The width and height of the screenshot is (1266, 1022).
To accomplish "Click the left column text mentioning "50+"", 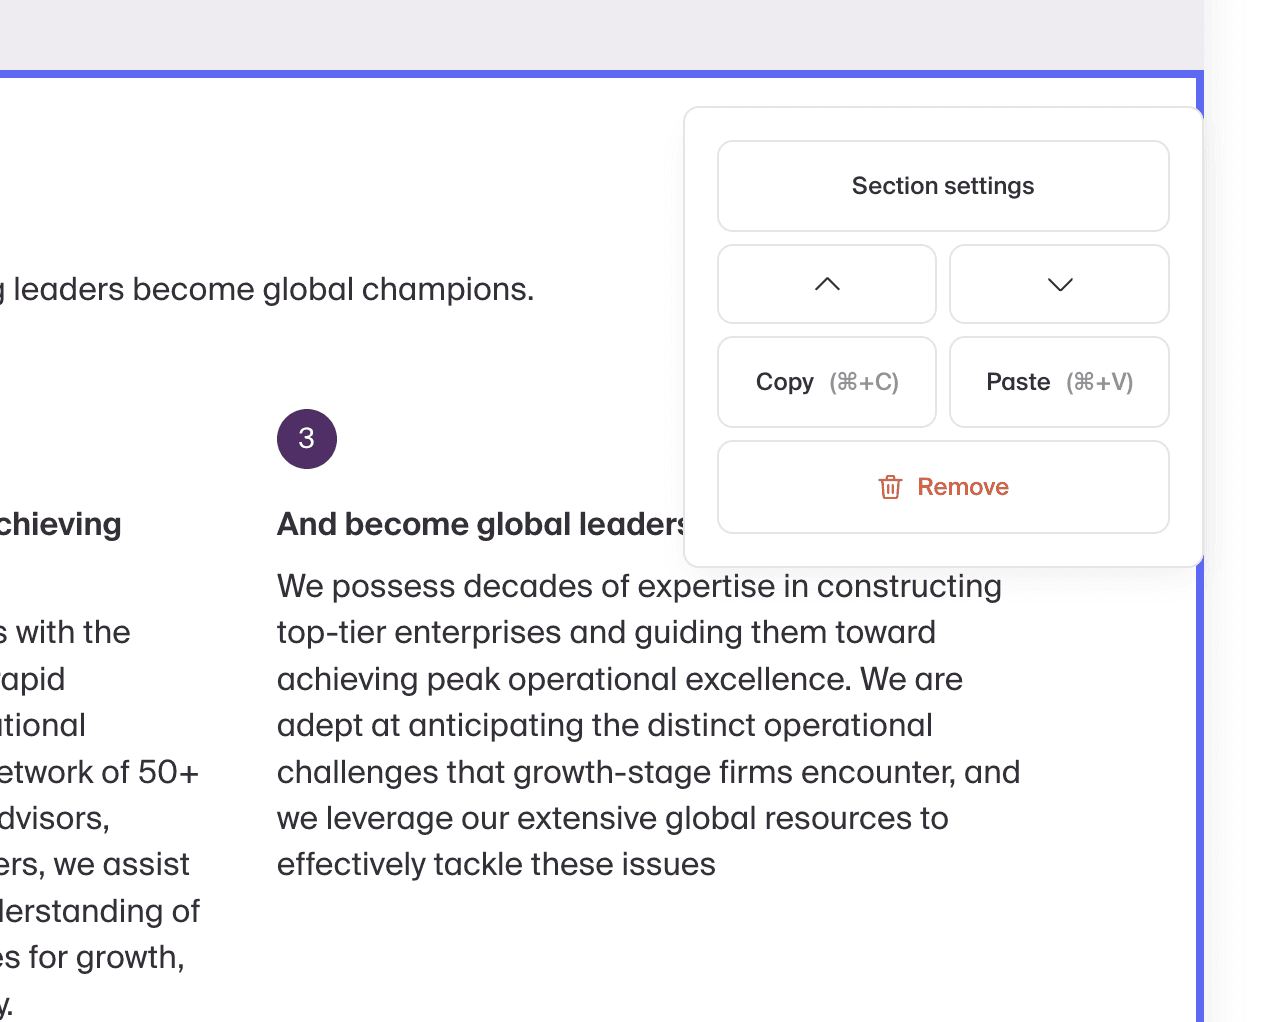I will point(100,772).
